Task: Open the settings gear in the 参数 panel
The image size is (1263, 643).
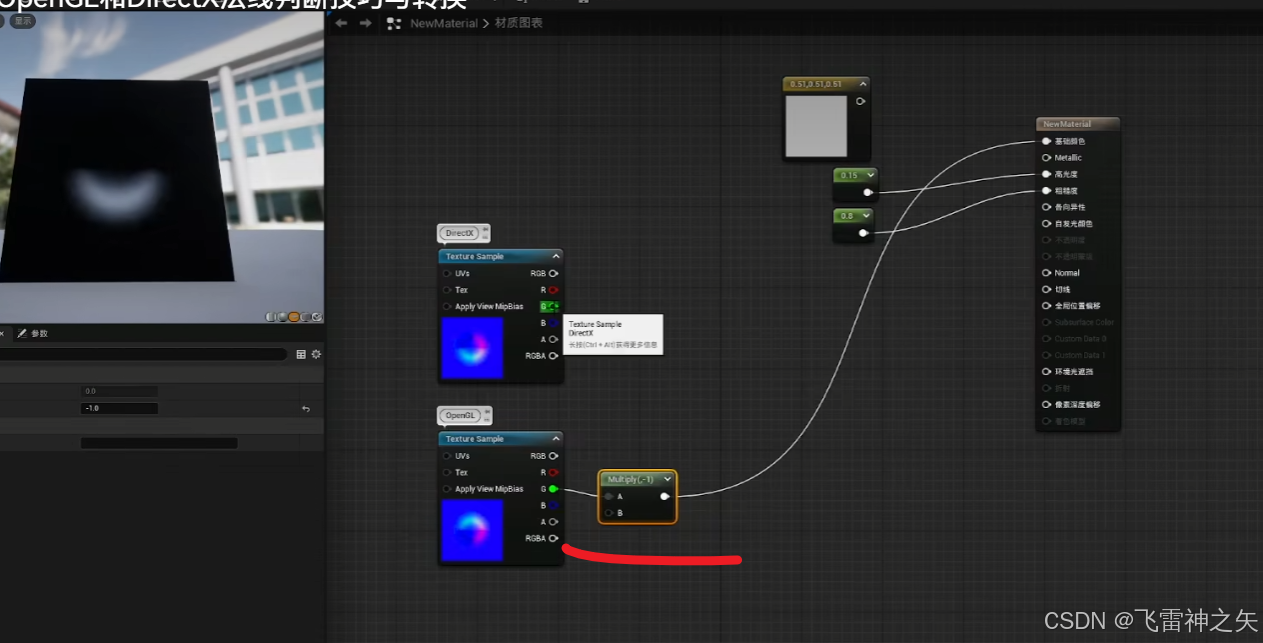Action: [x=315, y=353]
